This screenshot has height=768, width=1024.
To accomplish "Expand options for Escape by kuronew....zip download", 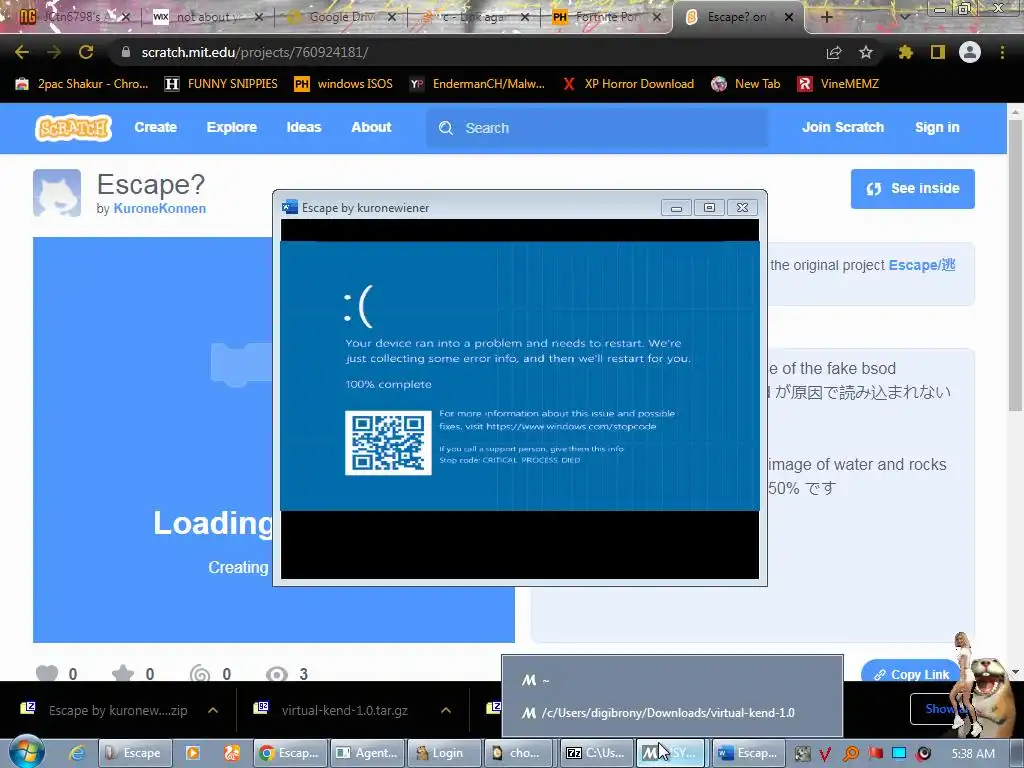I will 213,710.
